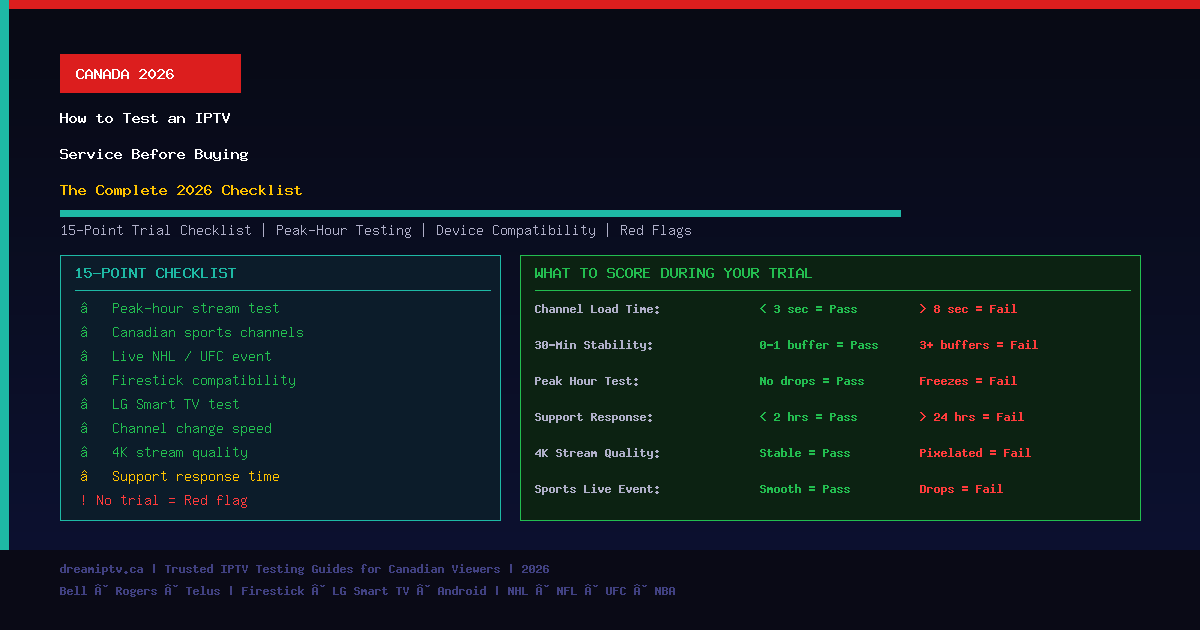Click the checkmark beside Canadian sports channels
Image resolution: width=1200 pixels, height=630 pixels.
pyautogui.click(x=85, y=333)
